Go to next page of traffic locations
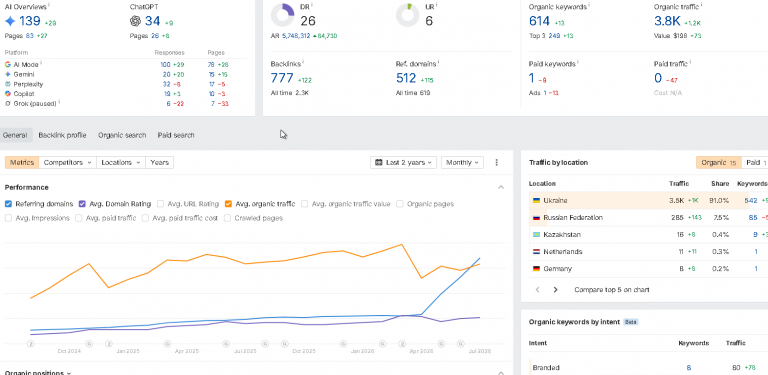Screen dimensions: 768x375 coord(555,290)
